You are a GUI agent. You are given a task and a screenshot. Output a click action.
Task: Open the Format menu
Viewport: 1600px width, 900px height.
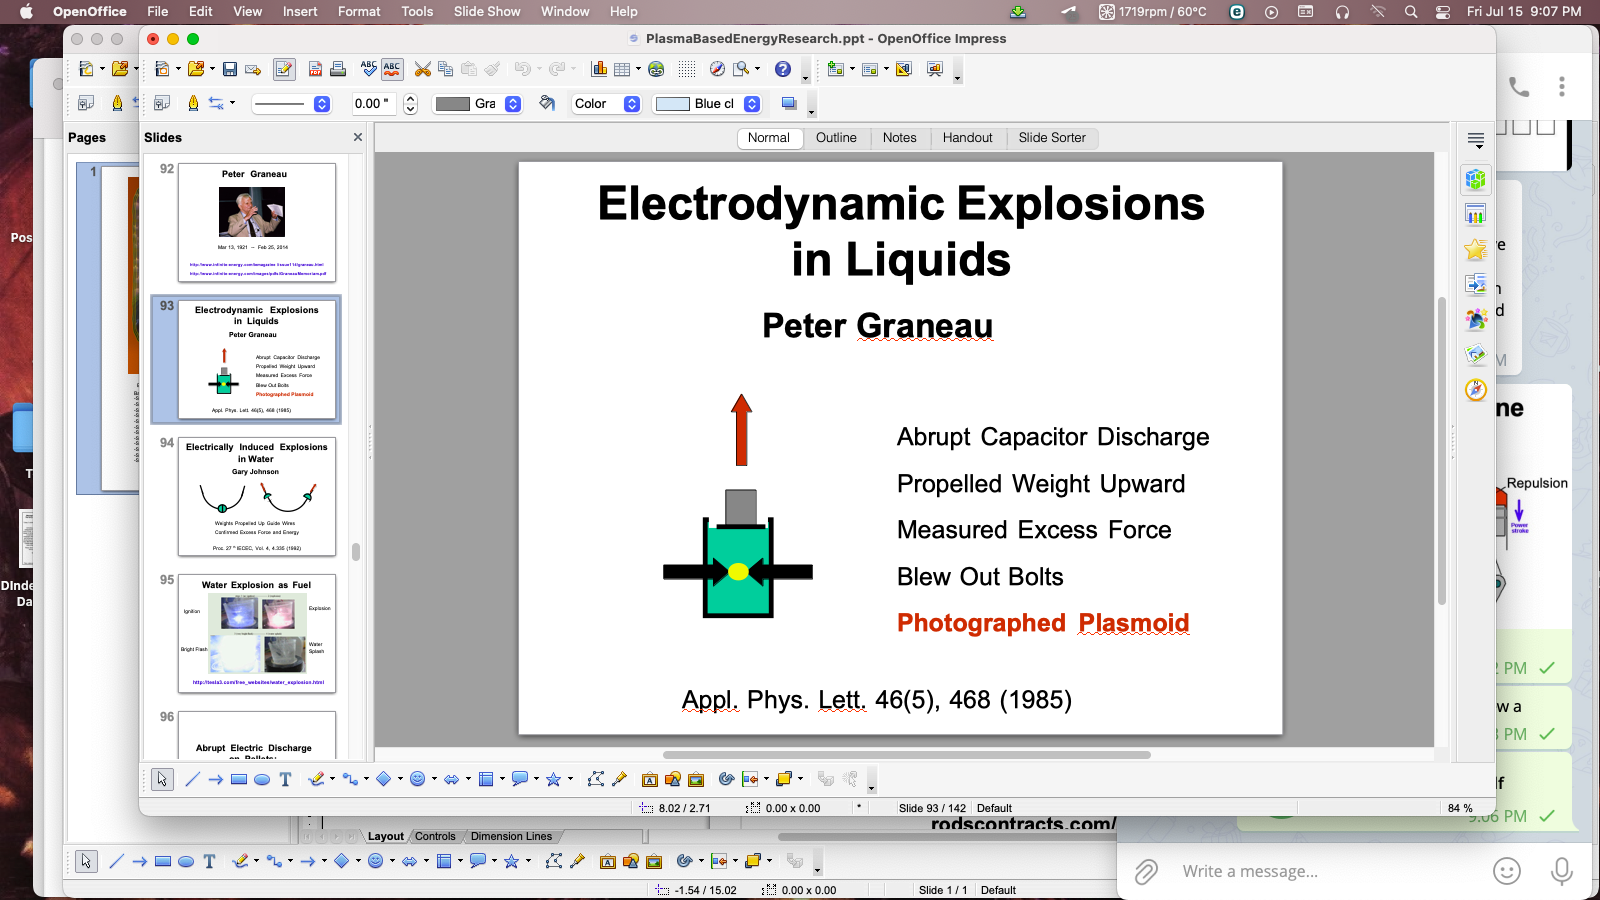(x=359, y=11)
